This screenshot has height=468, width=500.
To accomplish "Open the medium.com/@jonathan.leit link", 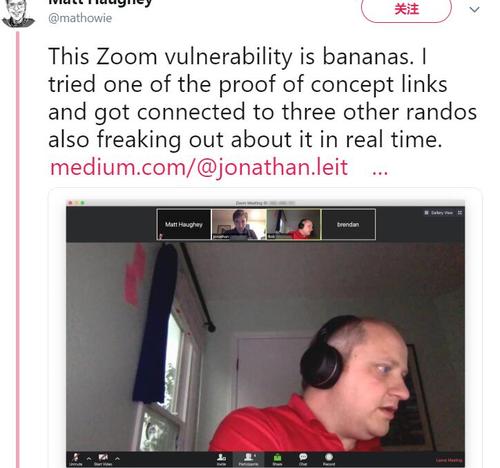I will tap(199, 167).
